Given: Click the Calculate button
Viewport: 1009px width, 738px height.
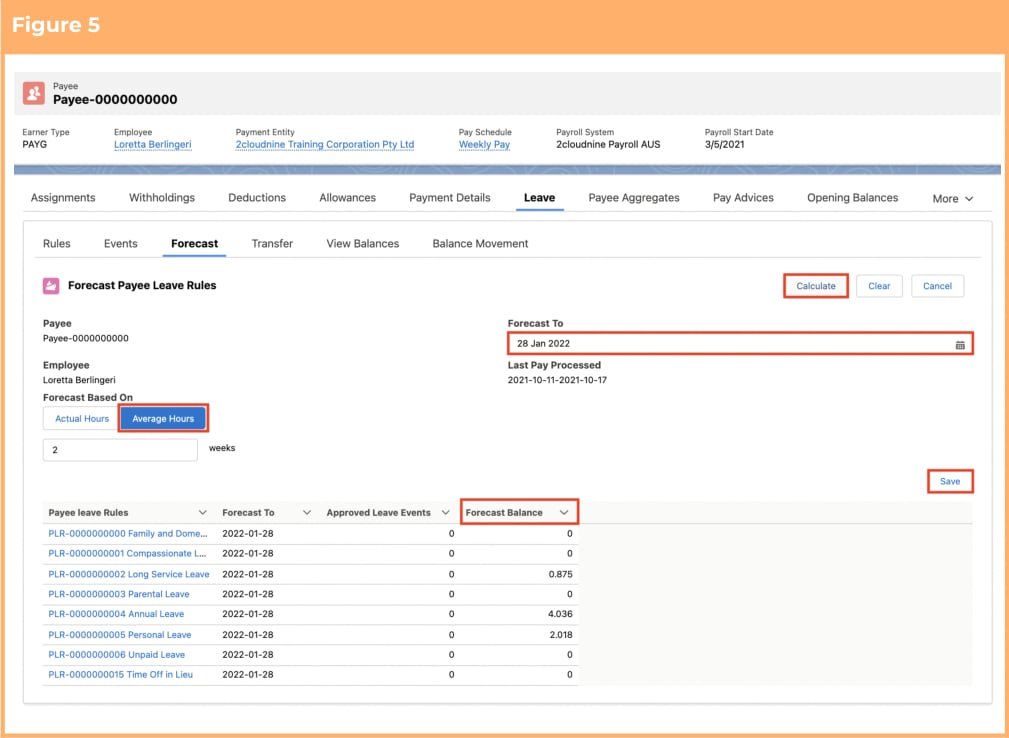Looking at the screenshot, I should (x=815, y=286).
